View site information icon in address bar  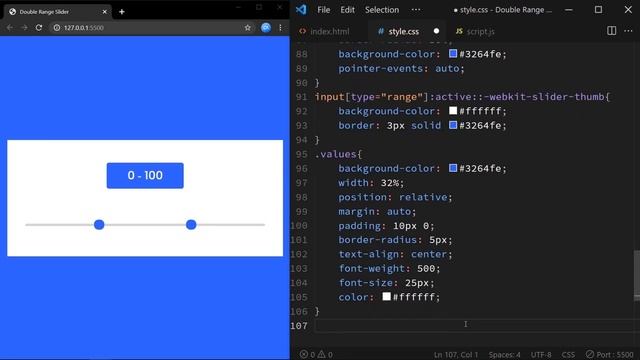tap(57, 28)
